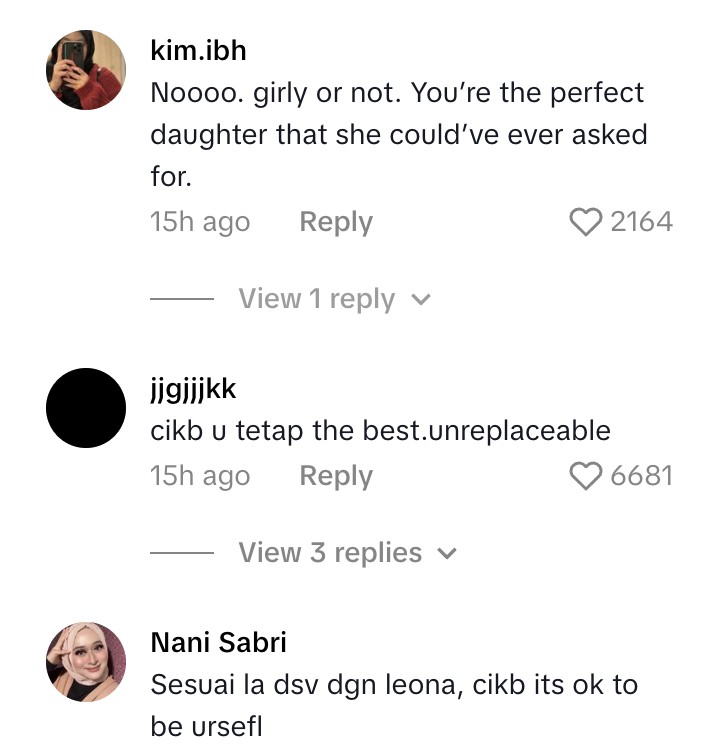The image size is (718, 752).
Task: Click the 6681 likes count
Action: [641, 476]
